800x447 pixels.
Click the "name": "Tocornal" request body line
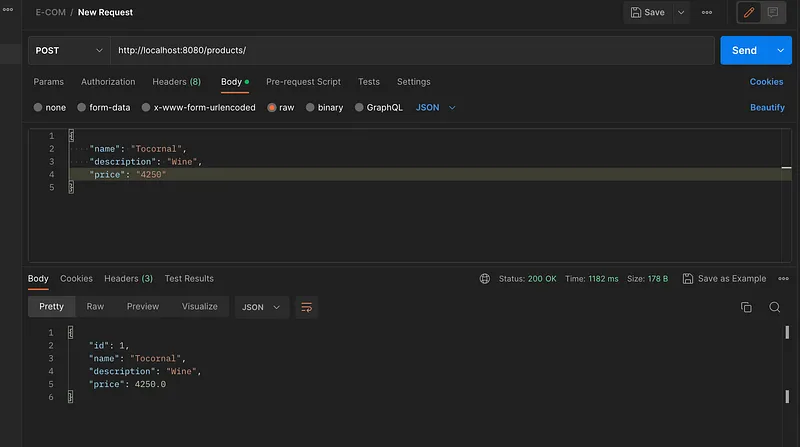tap(138, 149)
